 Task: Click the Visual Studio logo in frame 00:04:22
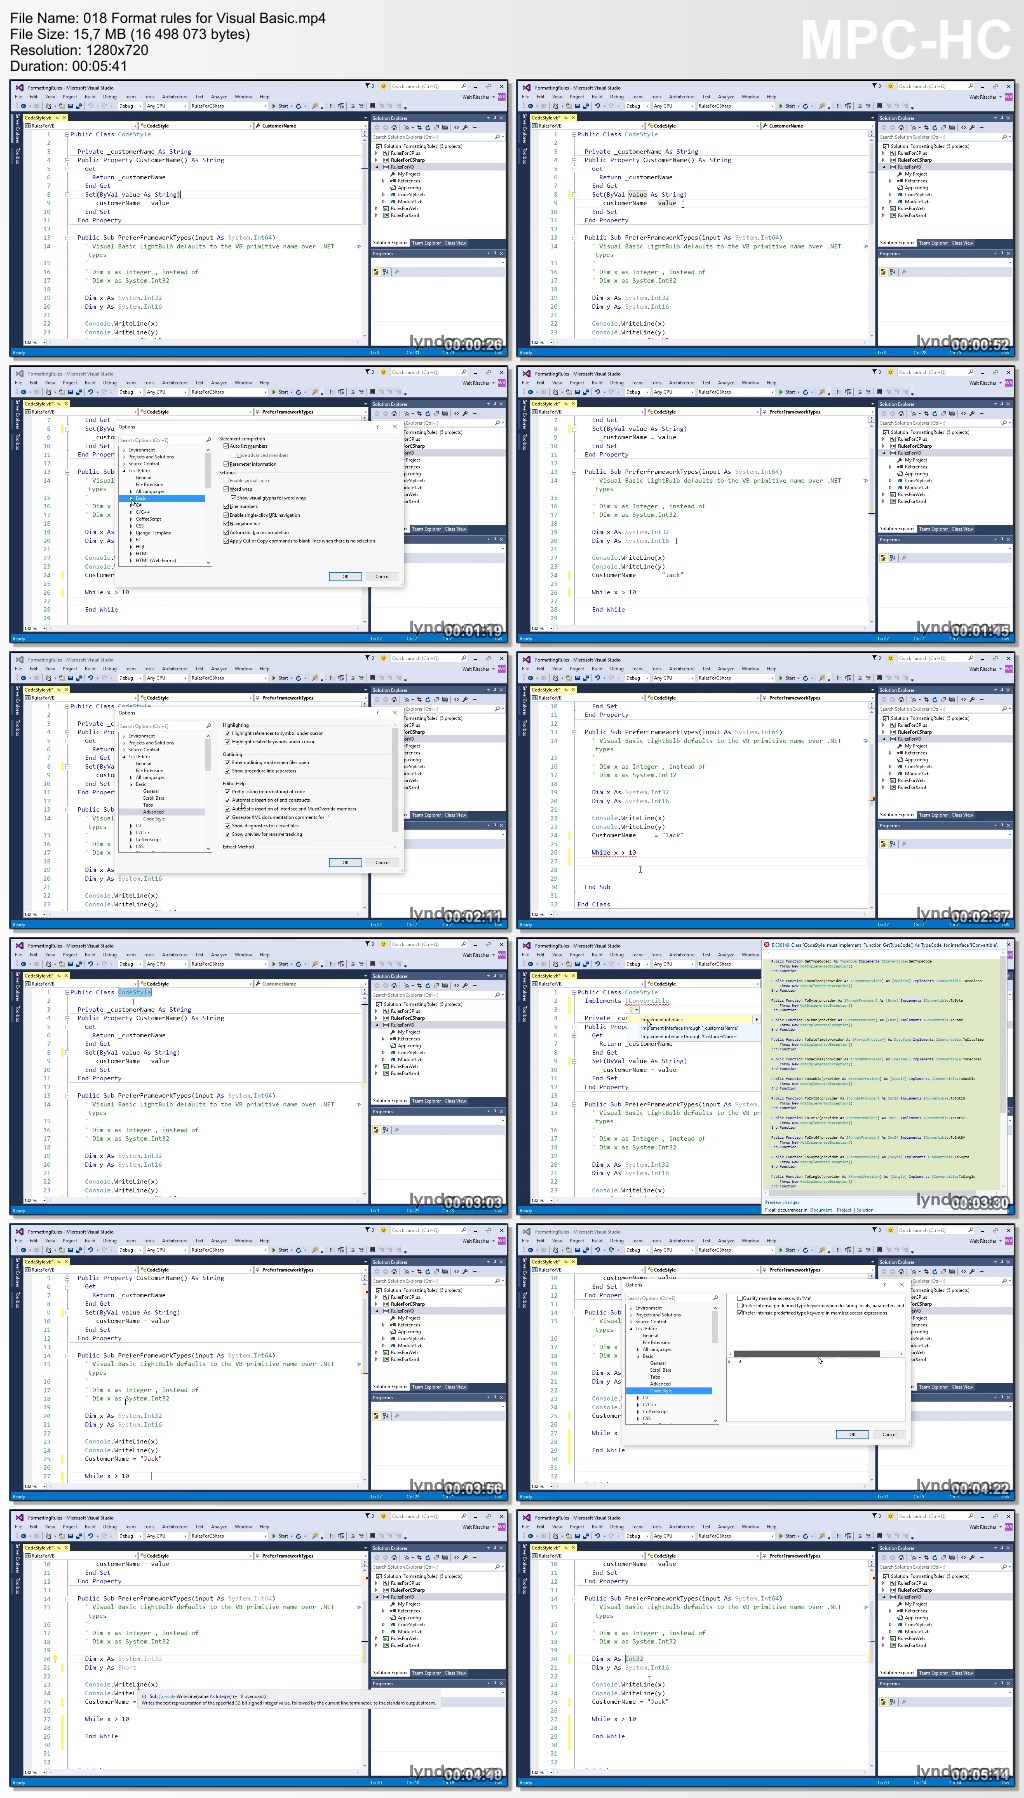coord(526,1230)
